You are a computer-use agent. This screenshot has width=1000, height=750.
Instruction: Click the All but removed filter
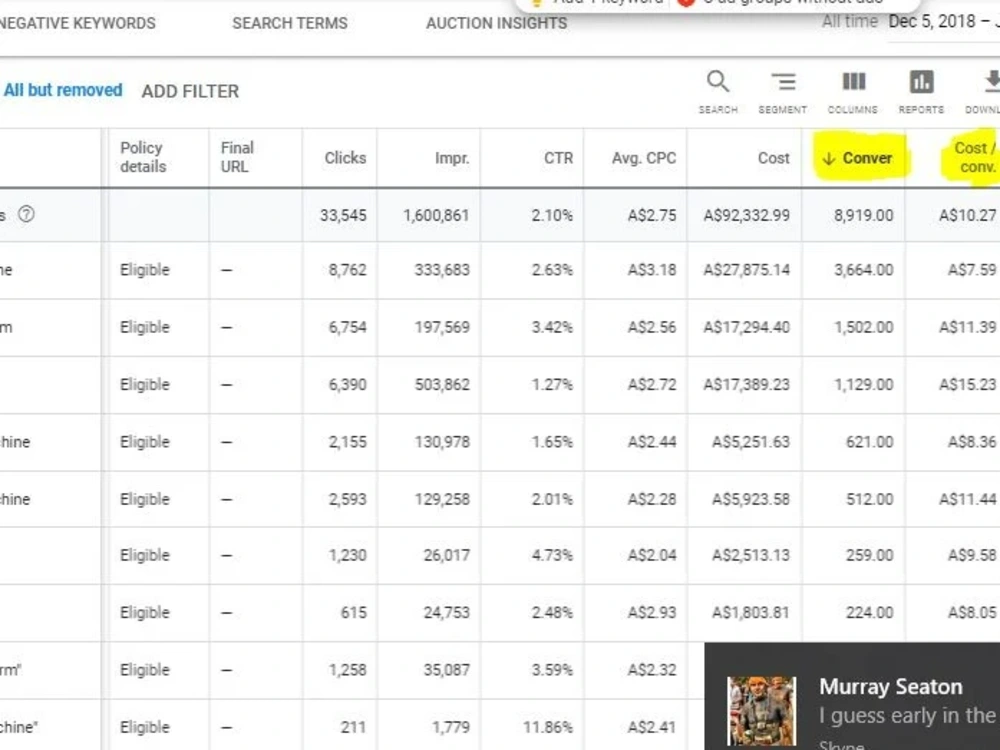click(62, 90)
